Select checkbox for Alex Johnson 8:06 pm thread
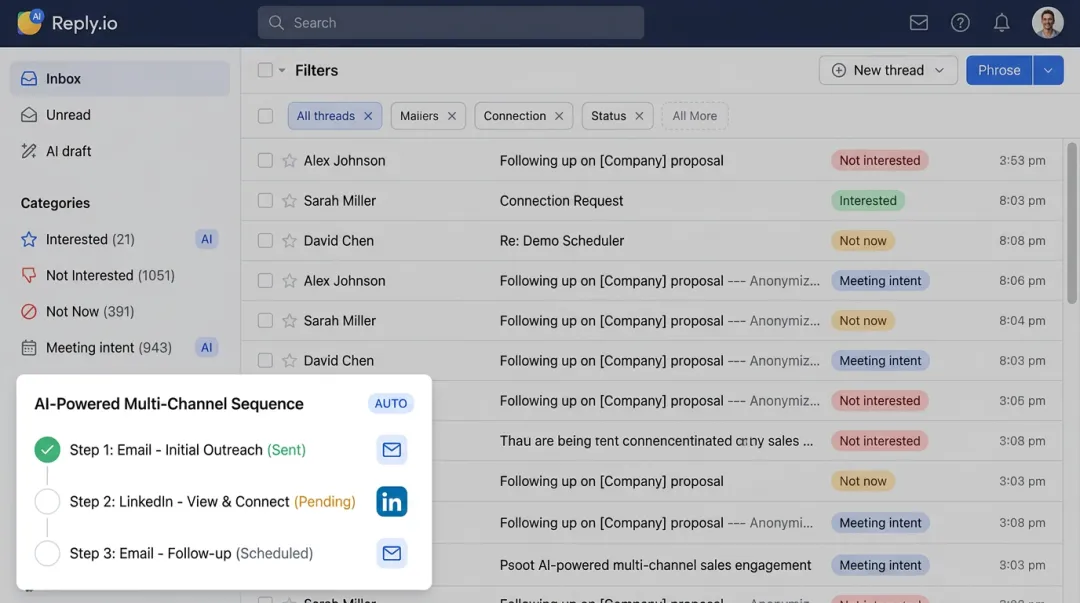The width and height of the screenshot is (1080, 603). [265, 280]
